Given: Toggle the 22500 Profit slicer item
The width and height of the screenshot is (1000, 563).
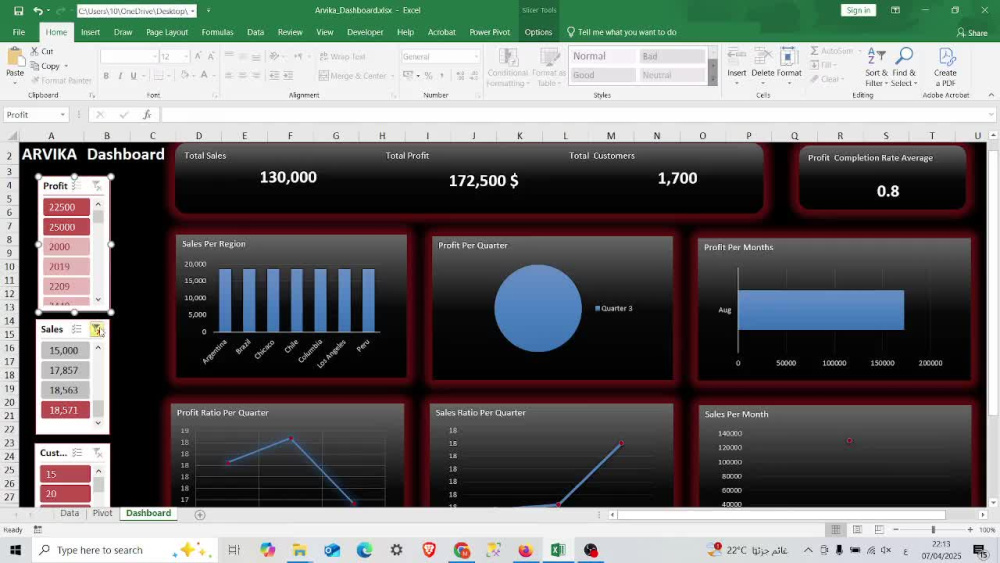Looking at the screenshot, I should pyautogui.click(x=66, y=207).
